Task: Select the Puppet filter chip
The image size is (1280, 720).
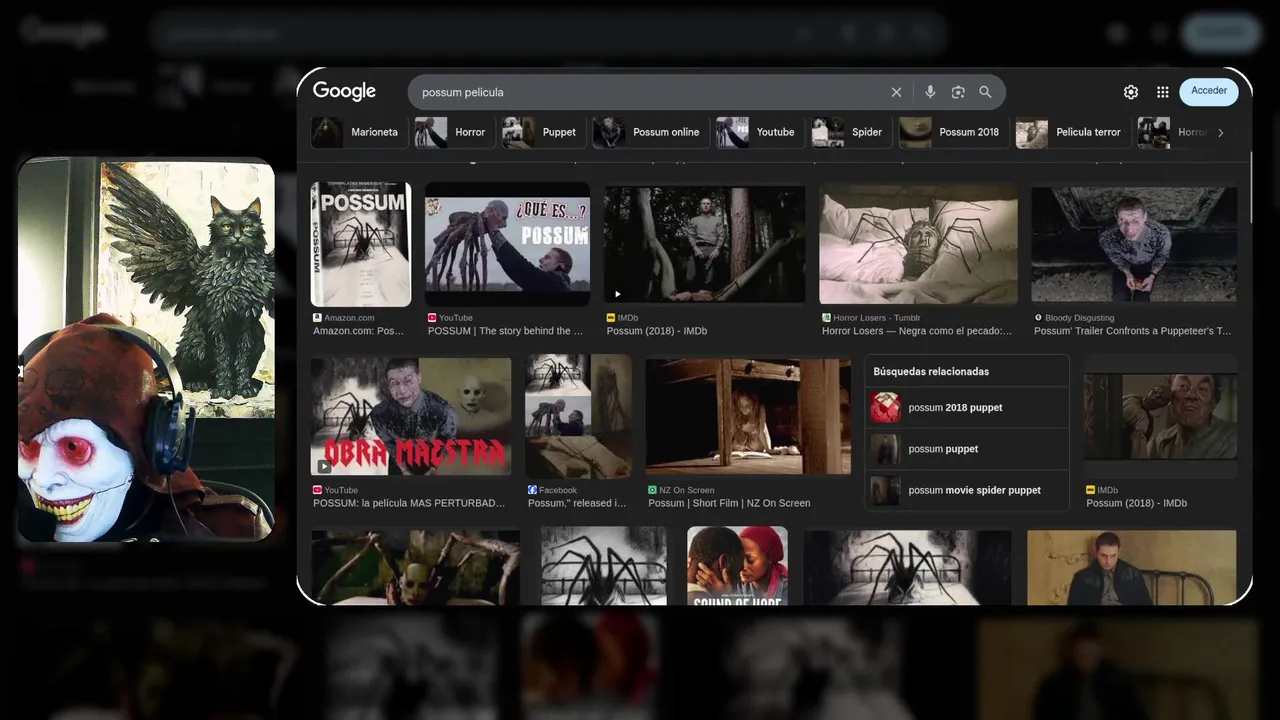Action: tap(542, 132)
